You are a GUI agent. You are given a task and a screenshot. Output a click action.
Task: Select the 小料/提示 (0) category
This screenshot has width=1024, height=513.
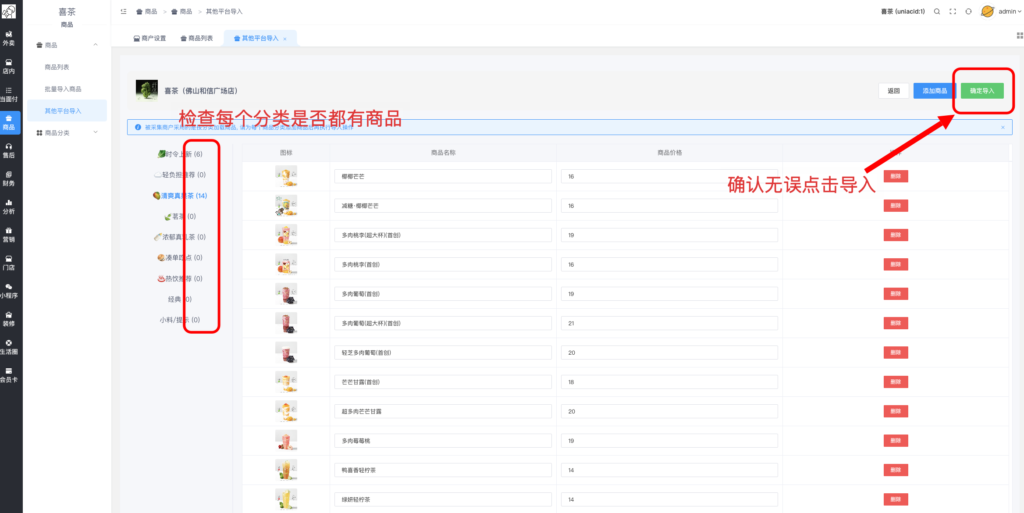click(180, 320)
